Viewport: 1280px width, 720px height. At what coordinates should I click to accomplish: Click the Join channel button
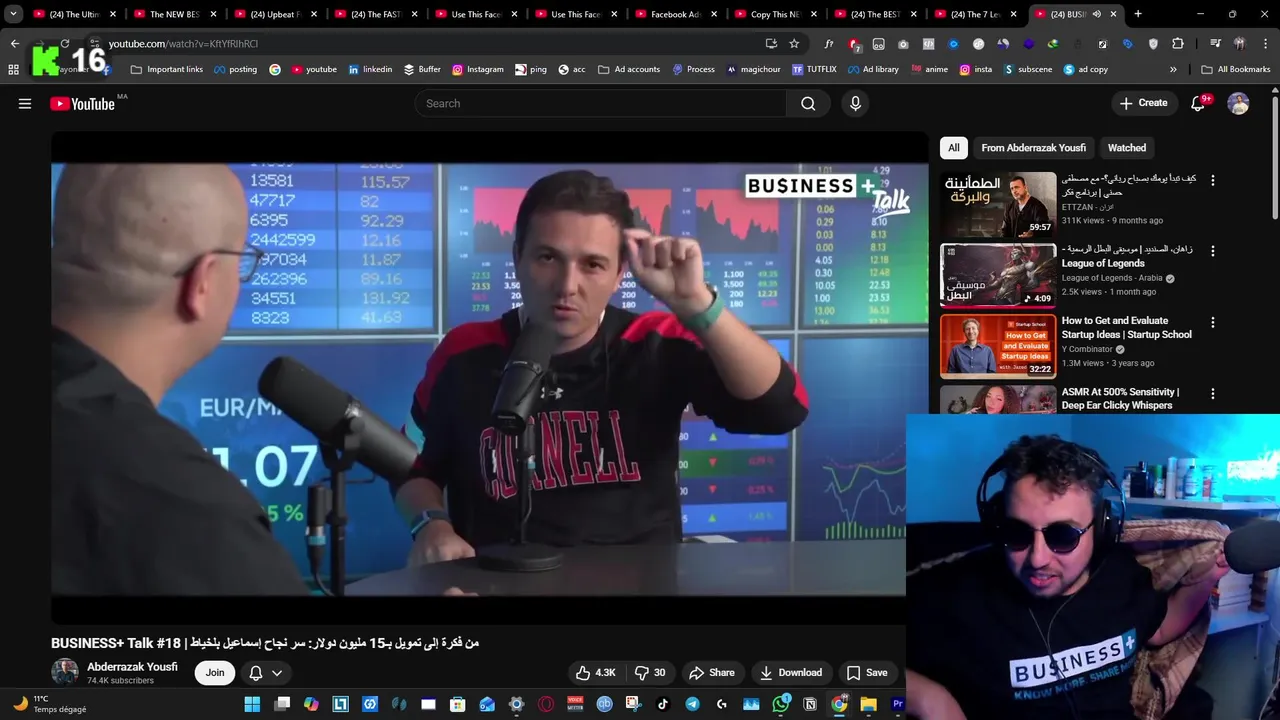[x=215, y=673]
